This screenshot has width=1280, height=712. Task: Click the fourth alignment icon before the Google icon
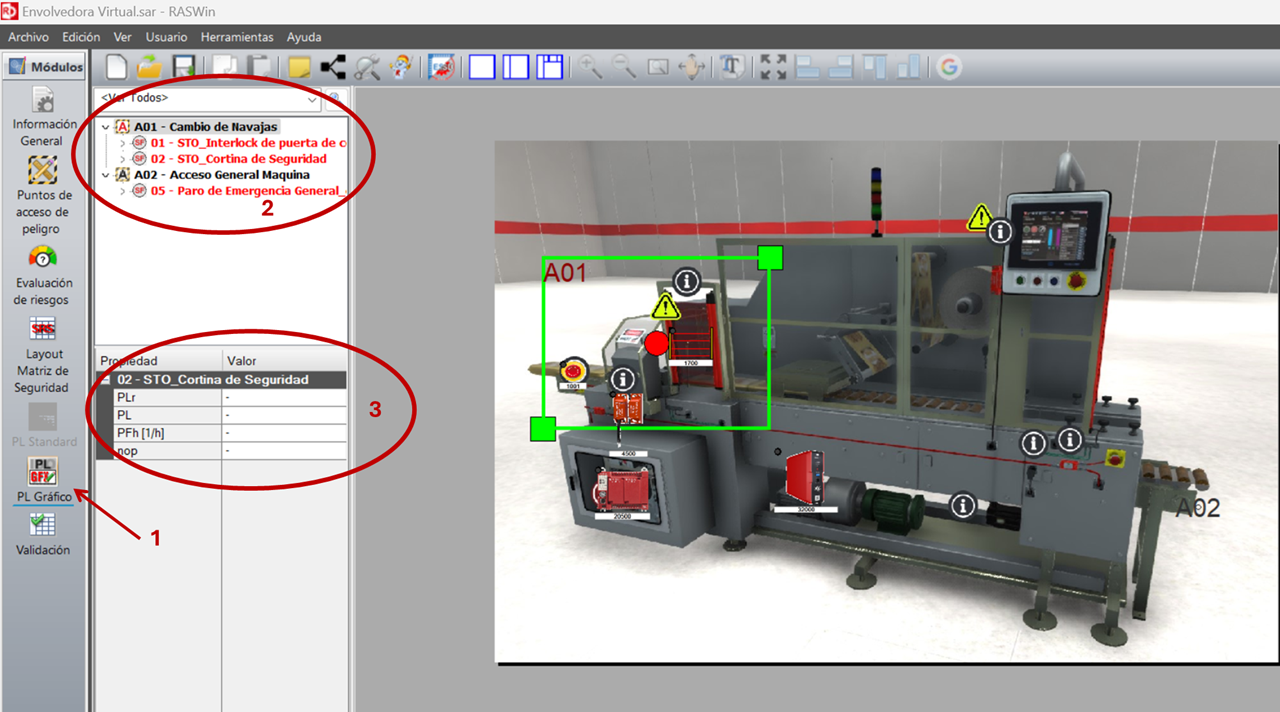(x=909, y=67)
